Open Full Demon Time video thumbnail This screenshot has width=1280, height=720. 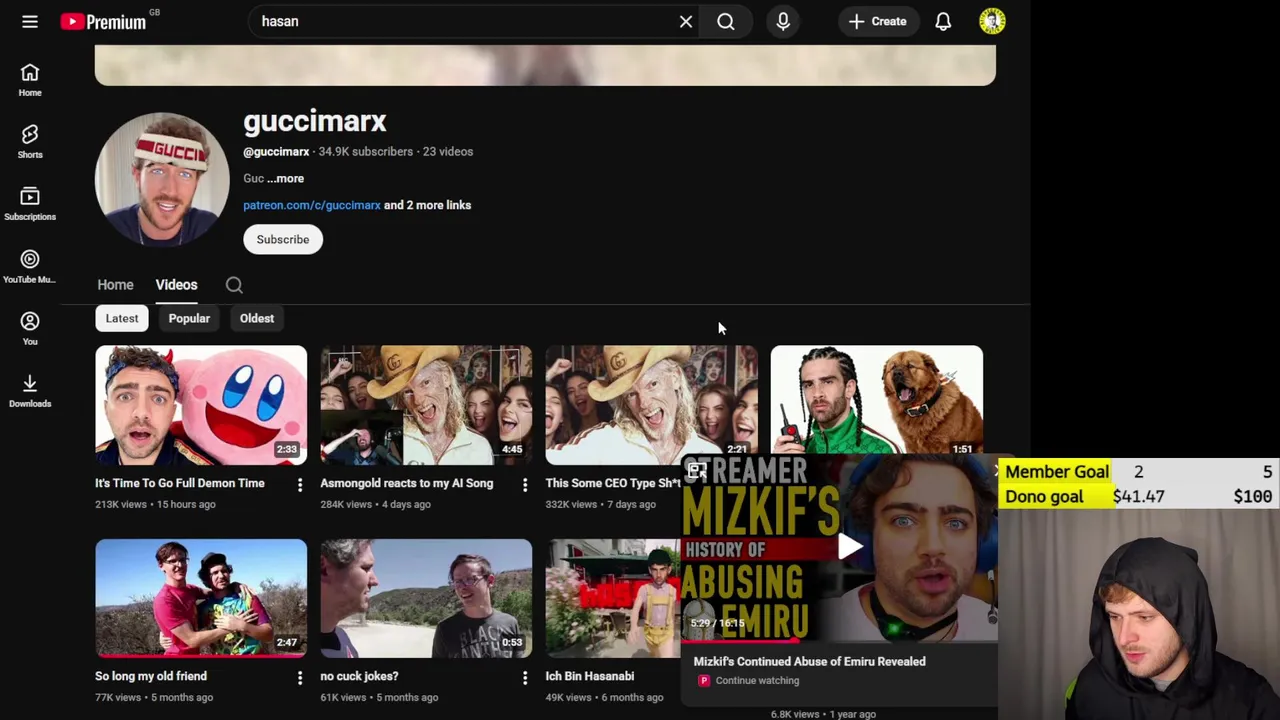click(201, 405)
